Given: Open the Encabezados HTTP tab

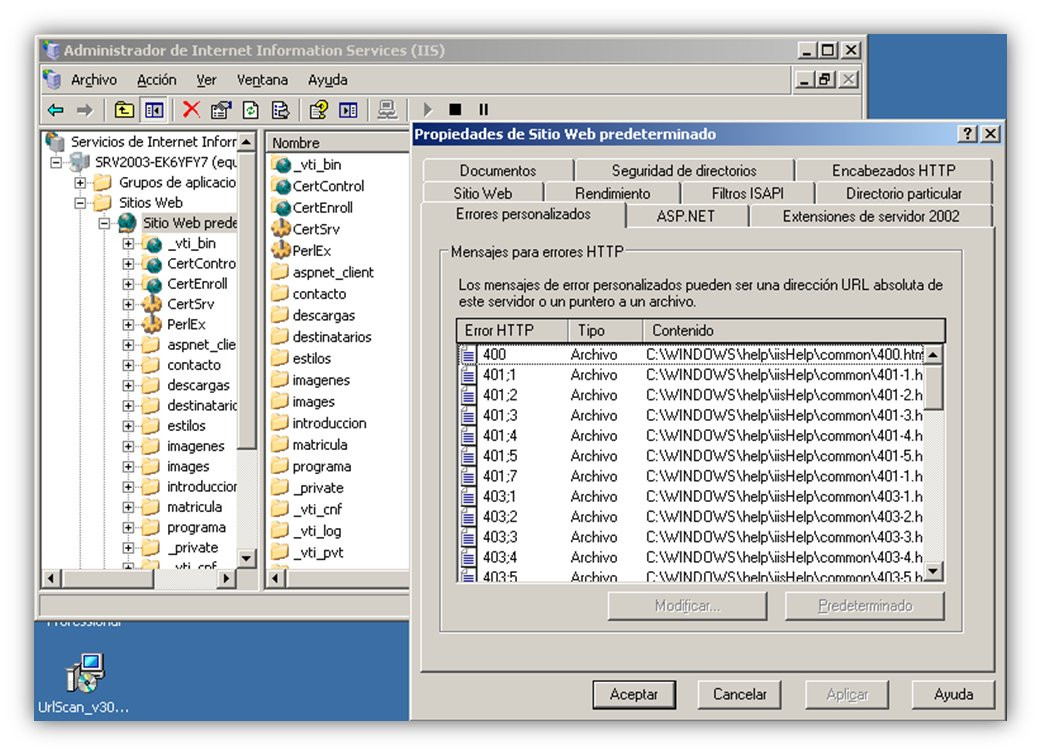Looking at the screenshot, I should click(x=894, y=171).
